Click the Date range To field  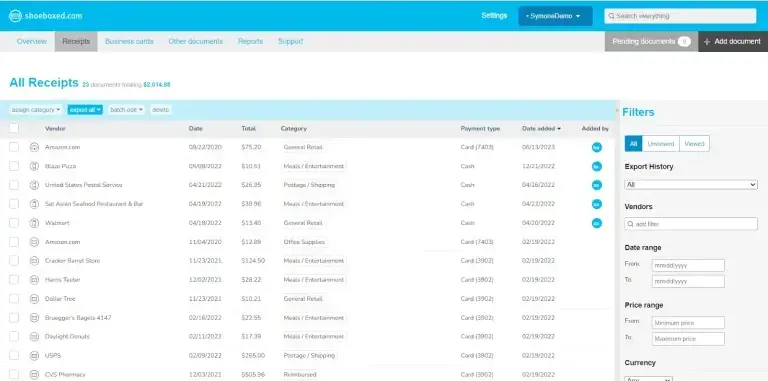(688, 281)
